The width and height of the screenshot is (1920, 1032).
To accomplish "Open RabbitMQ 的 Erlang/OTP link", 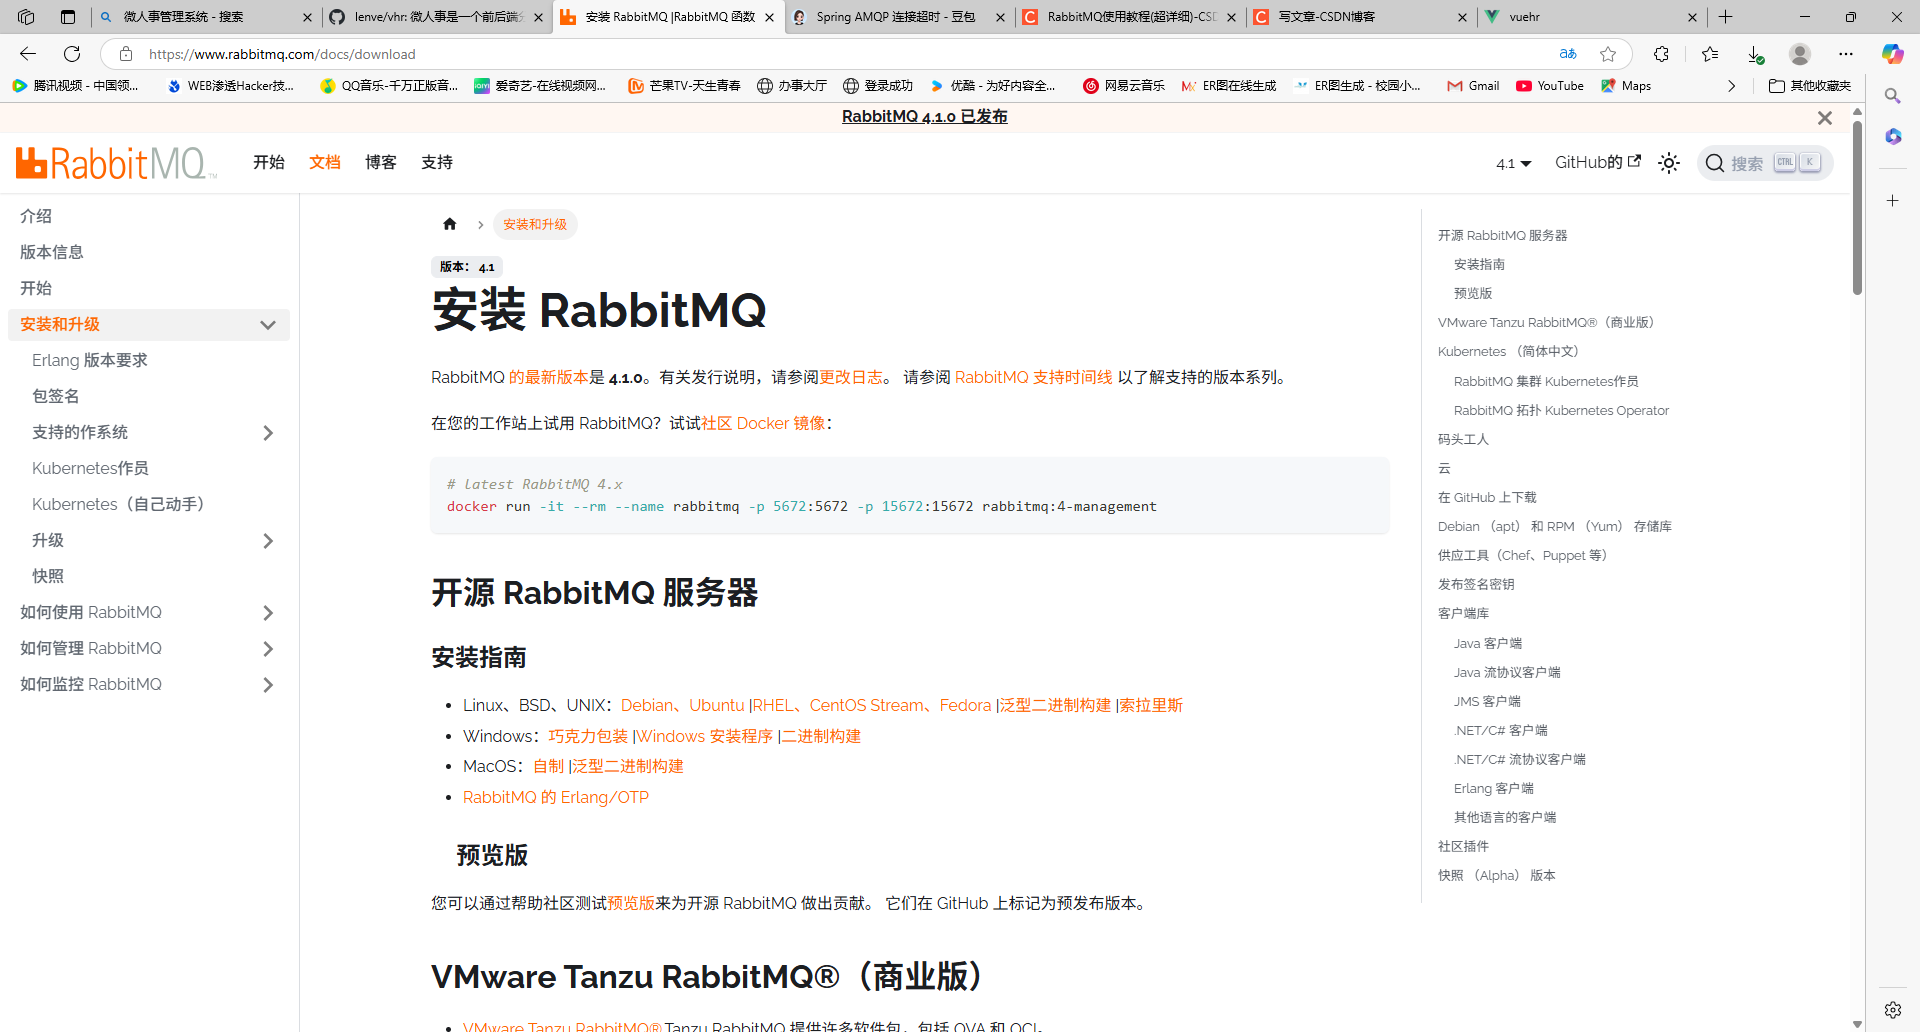I will pos(556,797).
